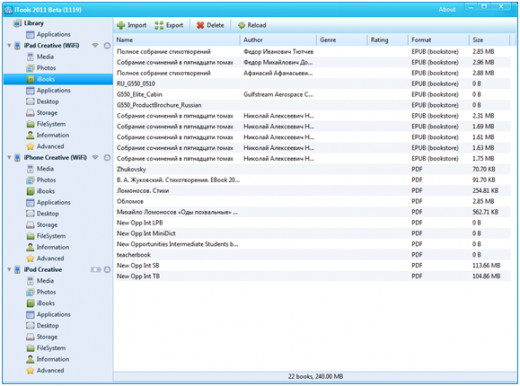Select the G550_ProductBrochure_Russian row

pyautogui.click(x=312, y=105)
